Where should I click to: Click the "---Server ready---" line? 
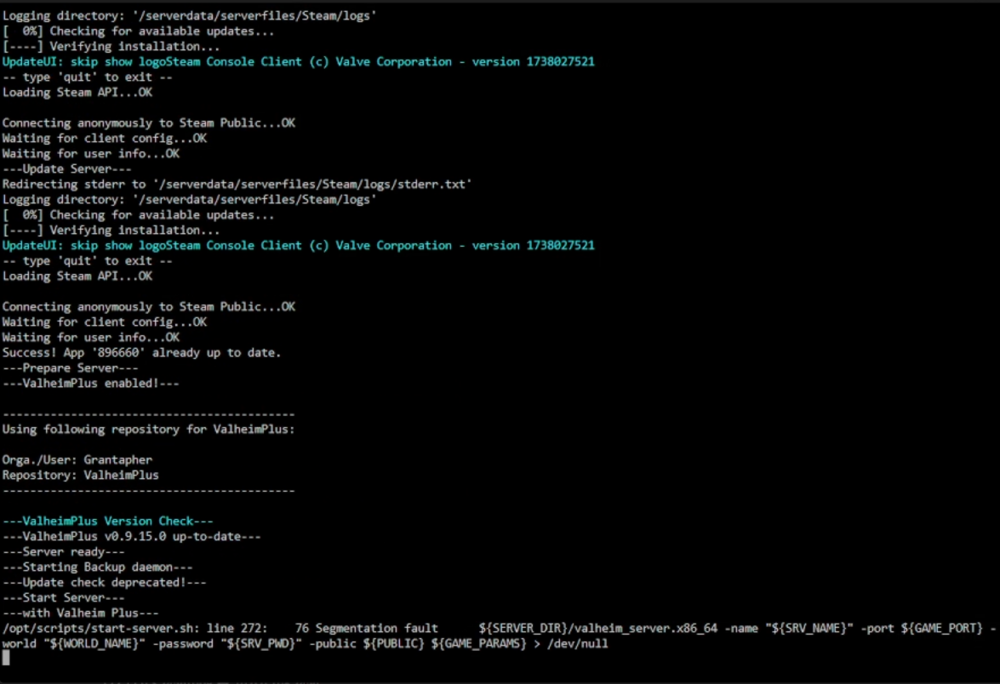[x=64, y=551]
